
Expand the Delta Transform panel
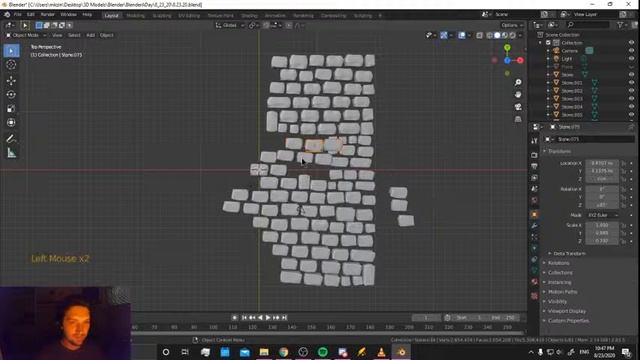pos(569,253)
